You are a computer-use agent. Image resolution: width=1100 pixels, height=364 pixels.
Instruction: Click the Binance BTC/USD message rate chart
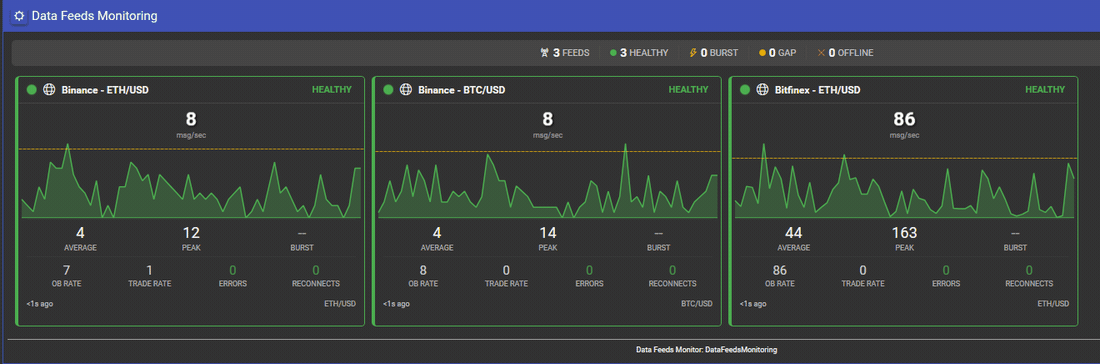pyautogui.click(x=547, y=180)
